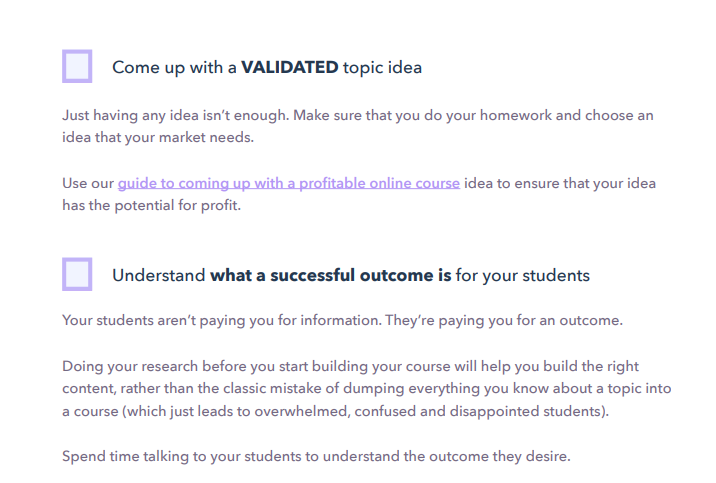Click the words "Come up with a"
Screen dimensions: 716x483
coord(174,68)
